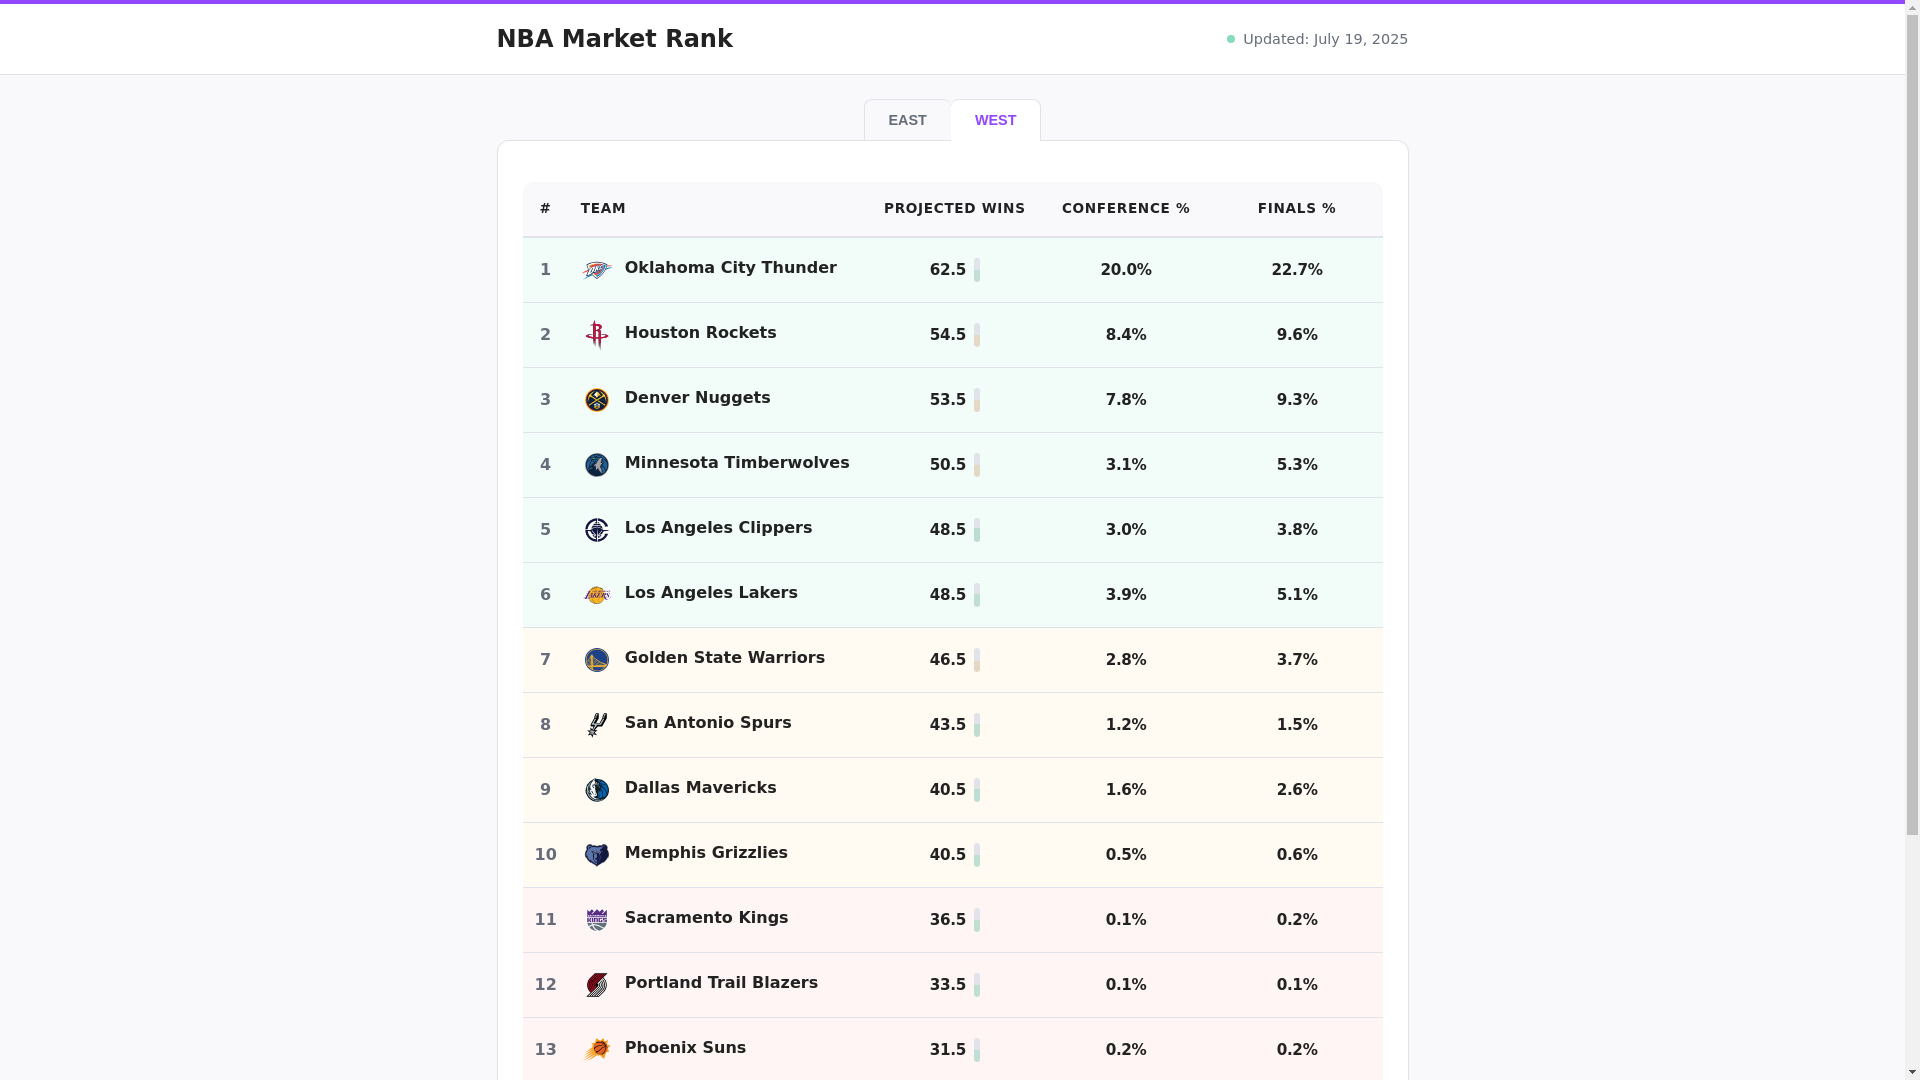1920x1080 pixels.
Task: Click Suns' 31.5 projected wins value
Action: tap(947, 1050)
